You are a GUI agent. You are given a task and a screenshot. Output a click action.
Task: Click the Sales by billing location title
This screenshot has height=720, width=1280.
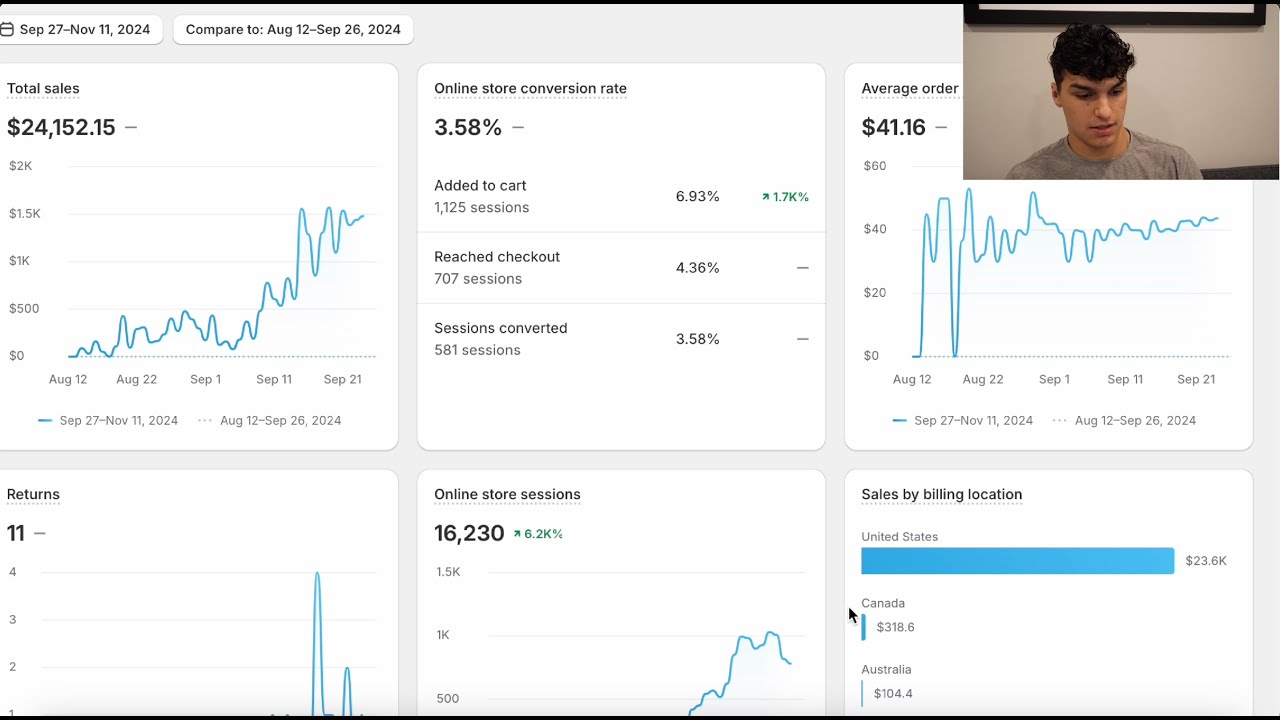point(941,495)
